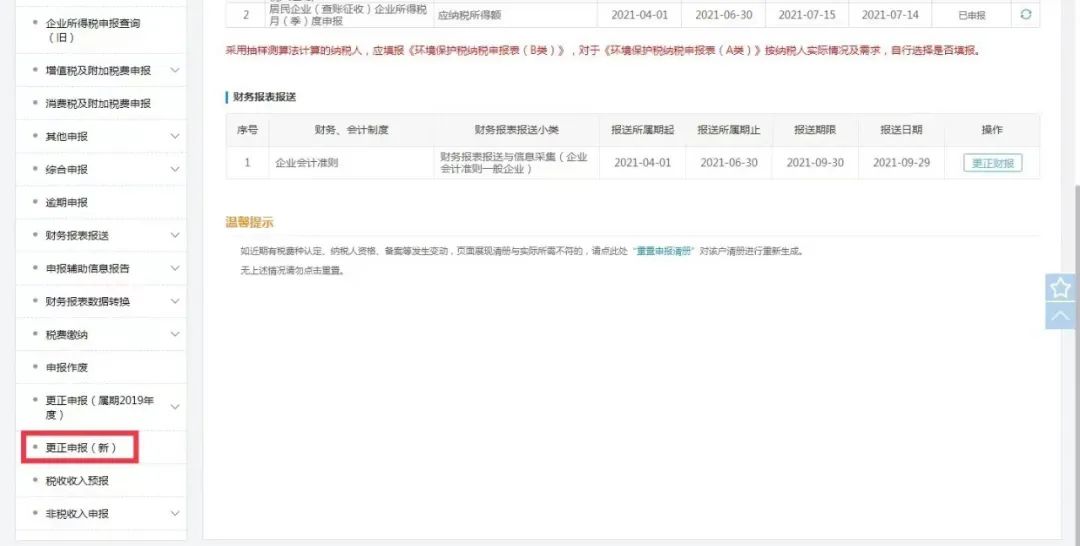Click 财务报表报送小类 column header
This screenshot has width=1080, height=546.
tap(517, 129)
